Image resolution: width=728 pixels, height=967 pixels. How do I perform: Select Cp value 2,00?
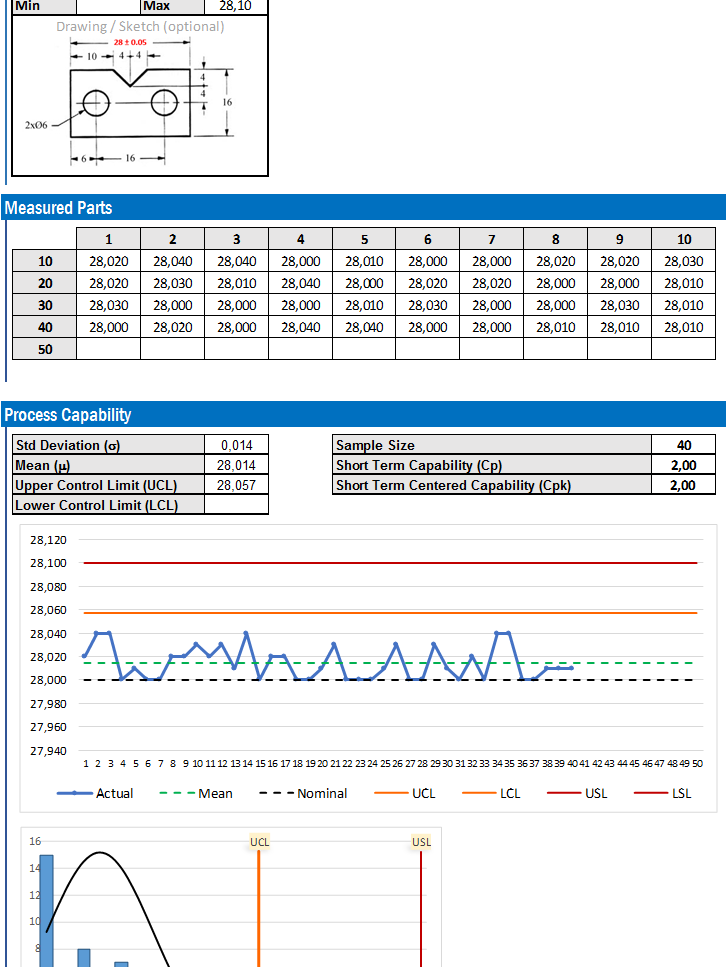pyautogui.click(x=684, y=465)
